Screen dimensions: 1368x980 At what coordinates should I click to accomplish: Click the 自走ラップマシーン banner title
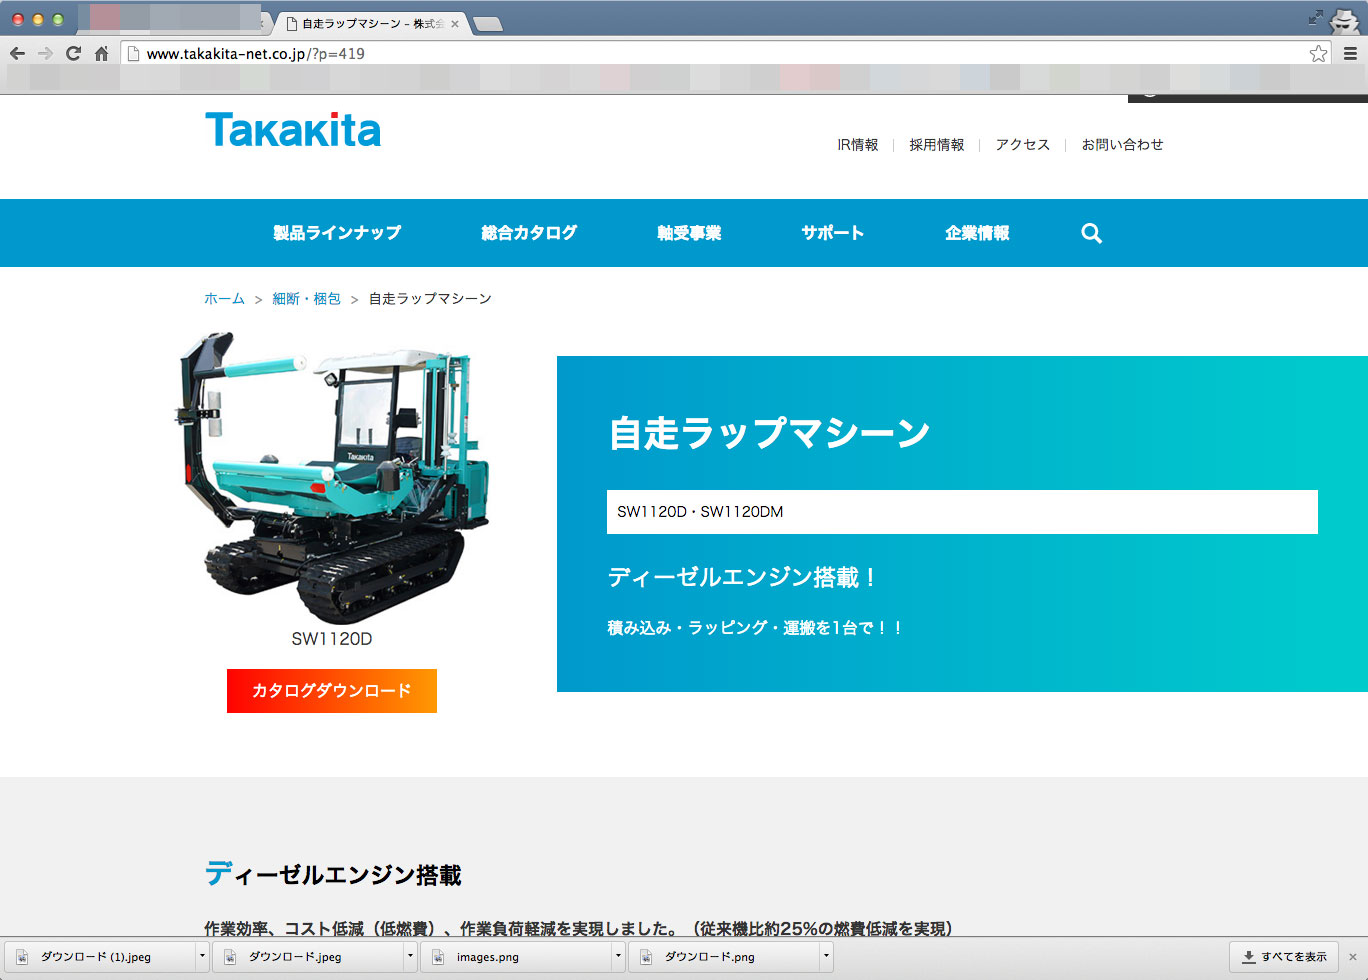coord(770,433)
